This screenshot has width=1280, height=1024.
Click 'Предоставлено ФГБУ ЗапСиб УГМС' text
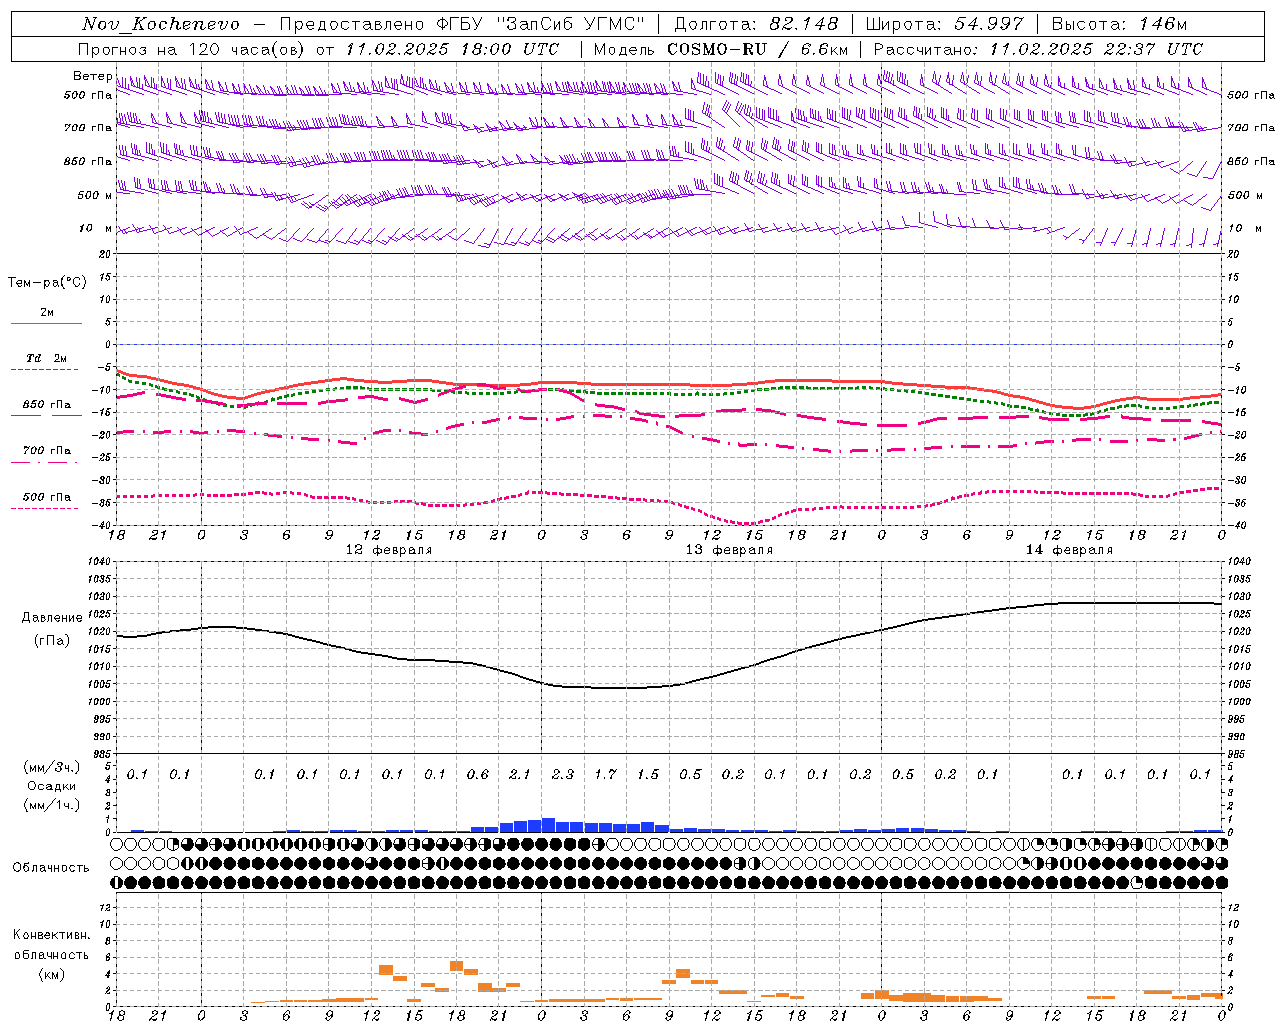(462, 24)
